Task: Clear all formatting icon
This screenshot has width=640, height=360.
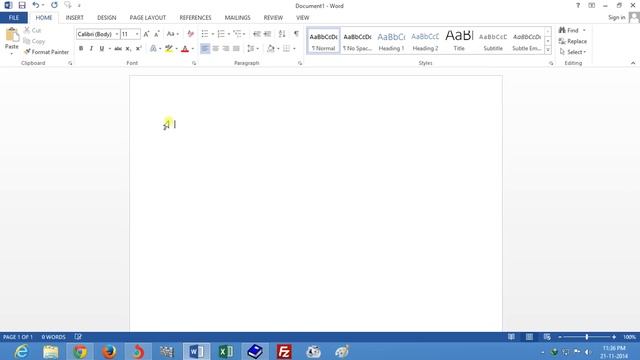Action: (x=190, y=34)
